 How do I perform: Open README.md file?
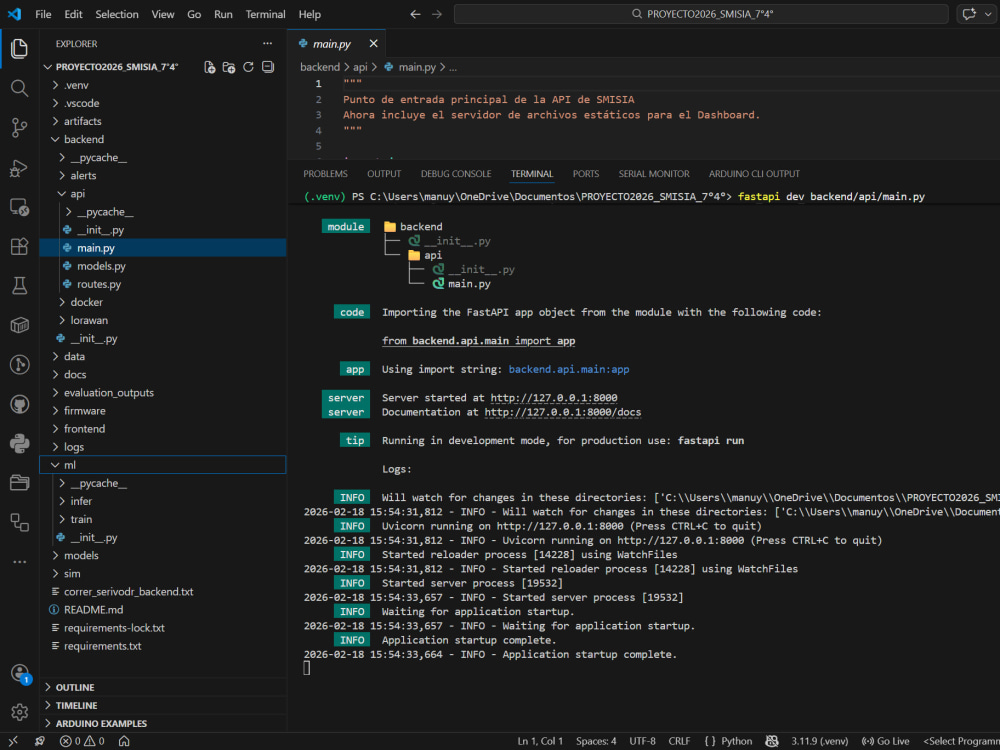click(163, 610)
